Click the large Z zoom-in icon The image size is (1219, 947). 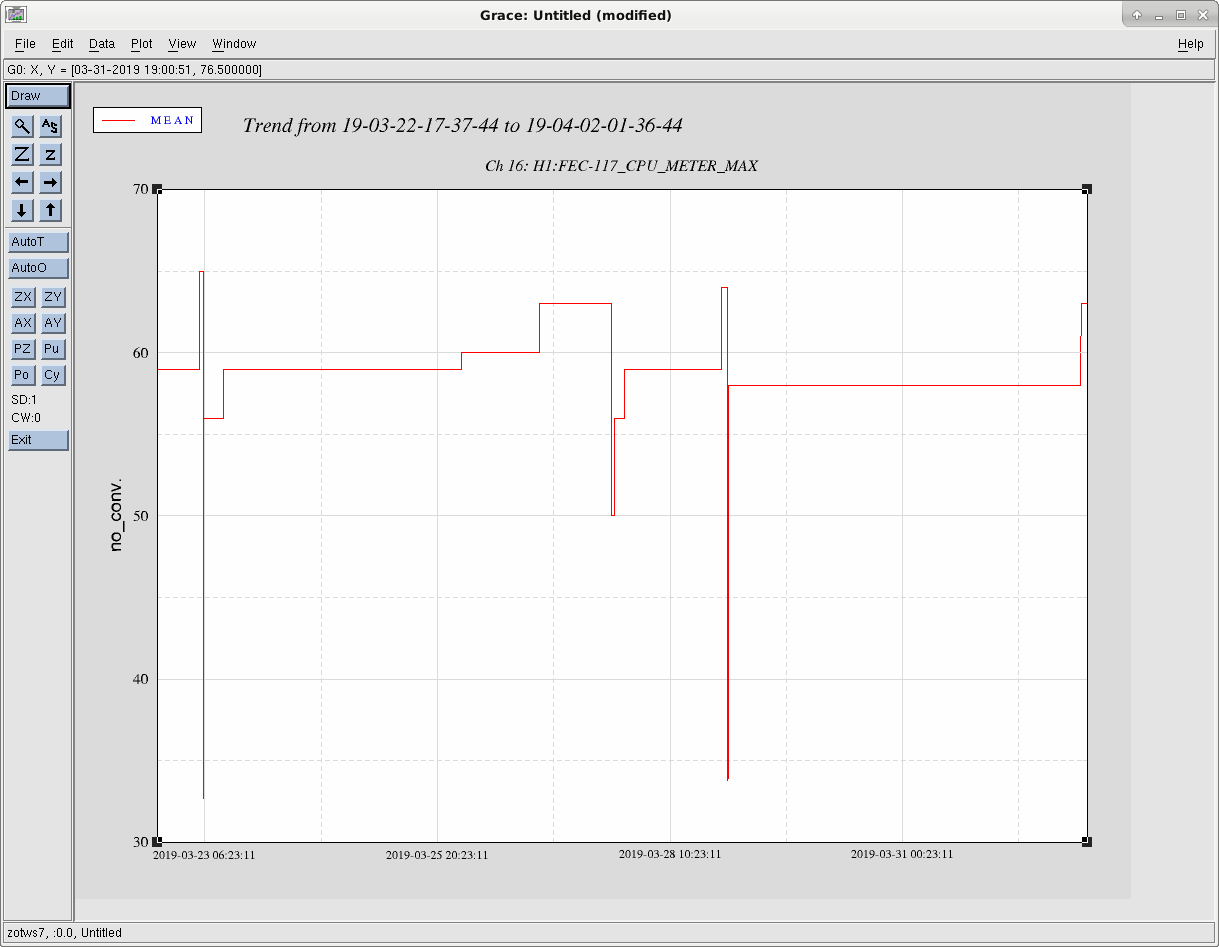[x=22, y=154]
